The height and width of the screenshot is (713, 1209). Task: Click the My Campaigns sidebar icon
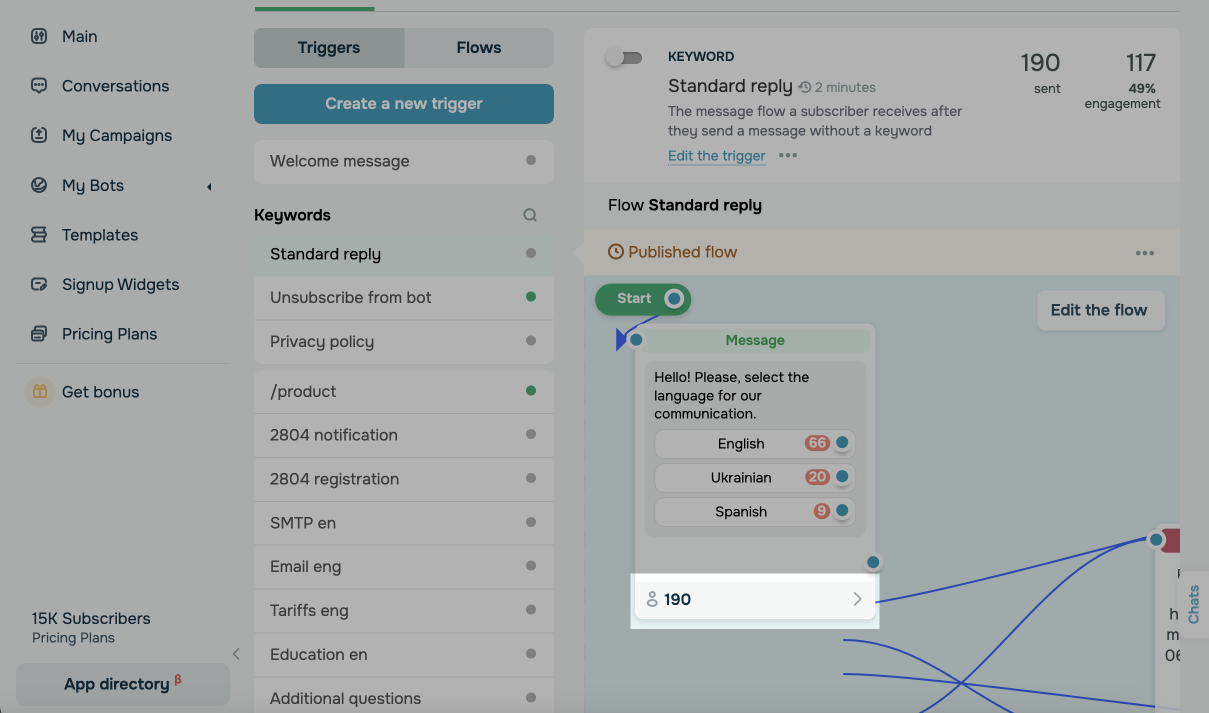(x=39, y=135)
